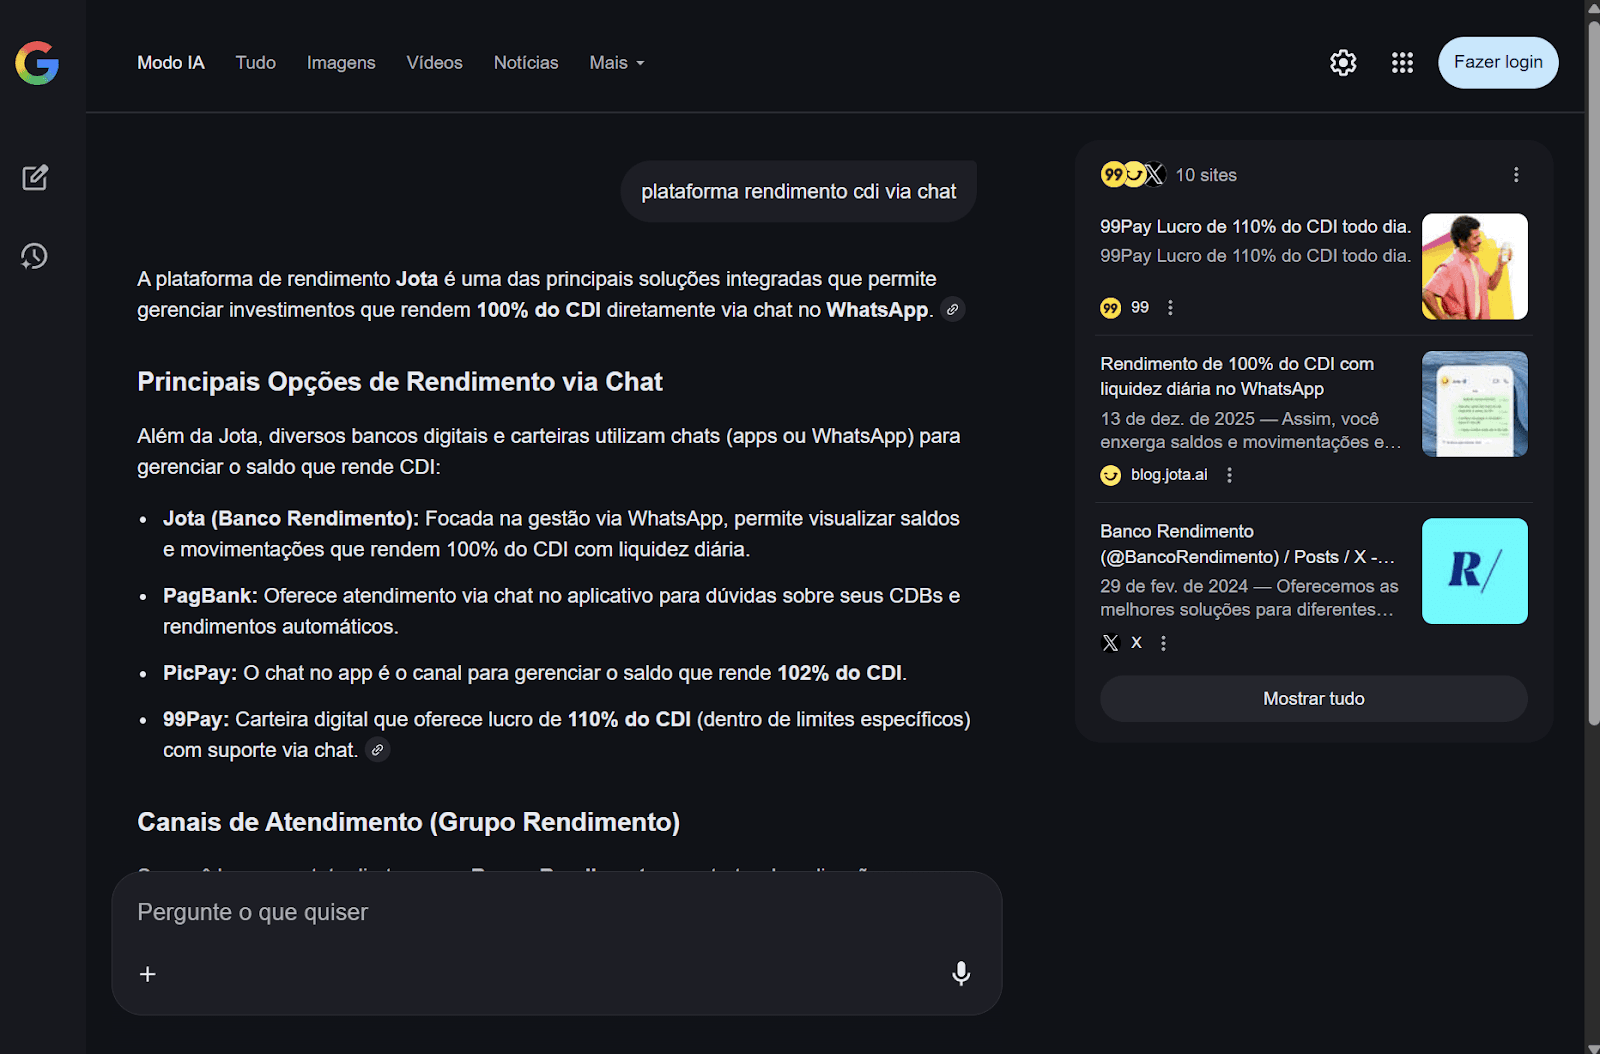The height and width of the screenshot is (1054, 1600).
Task: Click the query bubble plataforma rendimento cdi via chat
Action: [799, 192]
